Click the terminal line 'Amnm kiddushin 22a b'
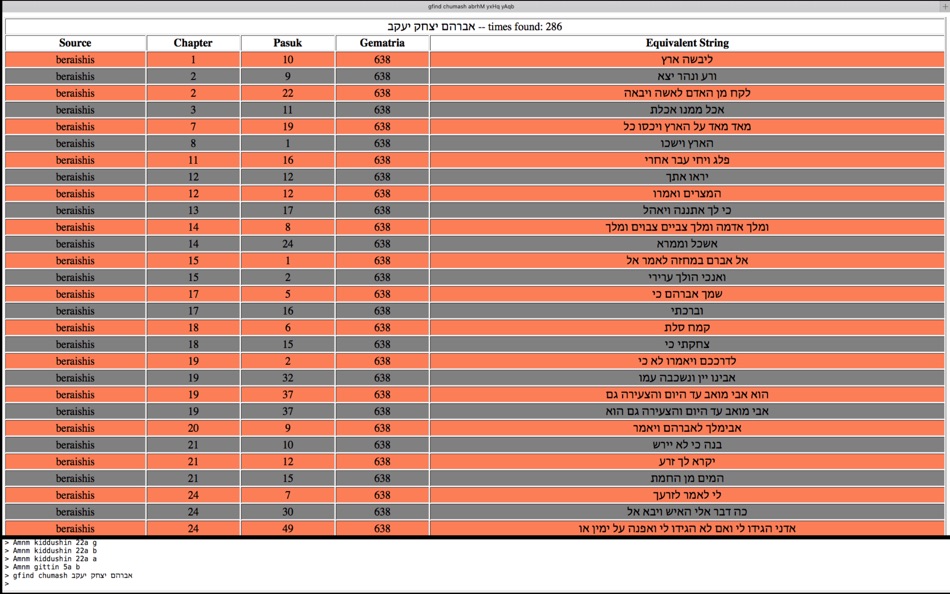This screenshot has height=594, width=950. [55, 551]
